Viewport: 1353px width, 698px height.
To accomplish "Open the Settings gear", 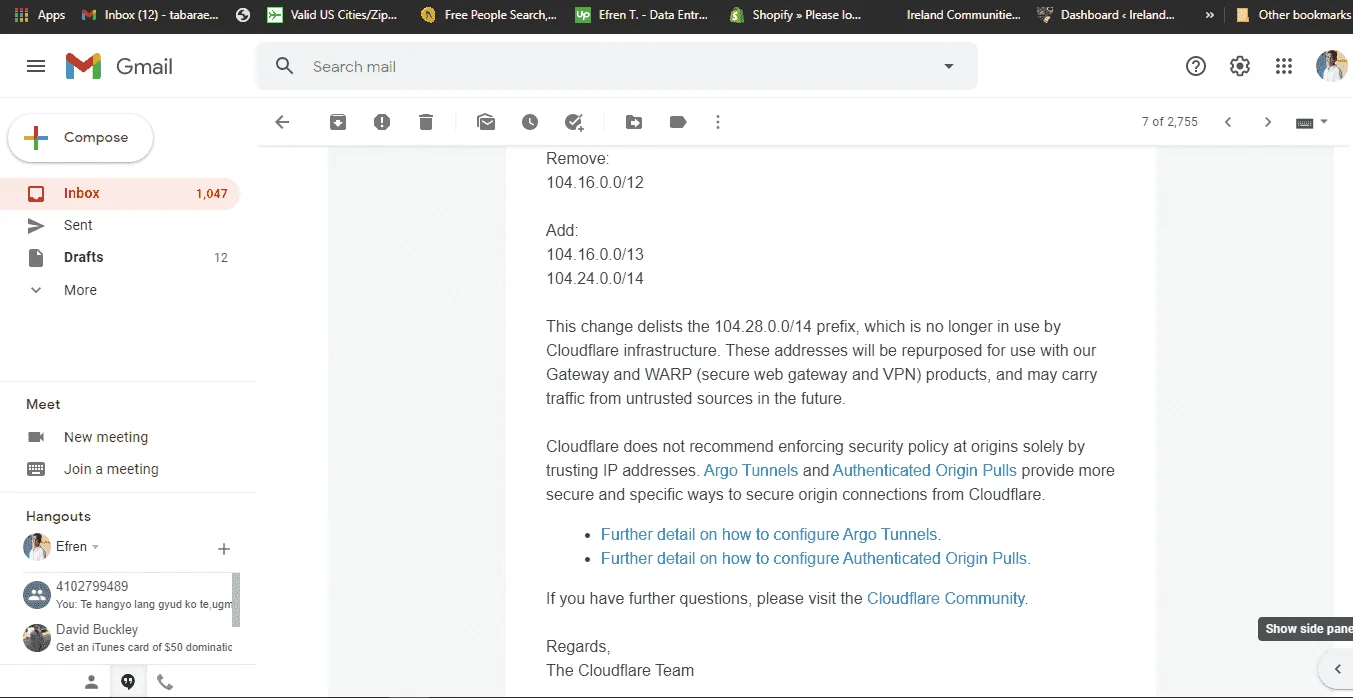I will pyautogui.click(x=1240, y=66).
